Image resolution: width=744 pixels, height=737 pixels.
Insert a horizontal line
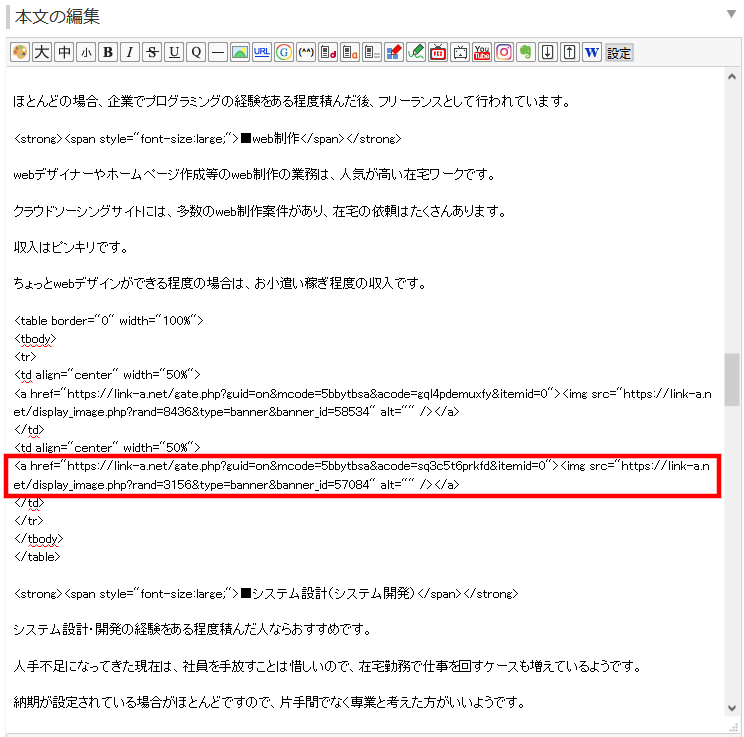pyautogui.click(x=218, y=52)
